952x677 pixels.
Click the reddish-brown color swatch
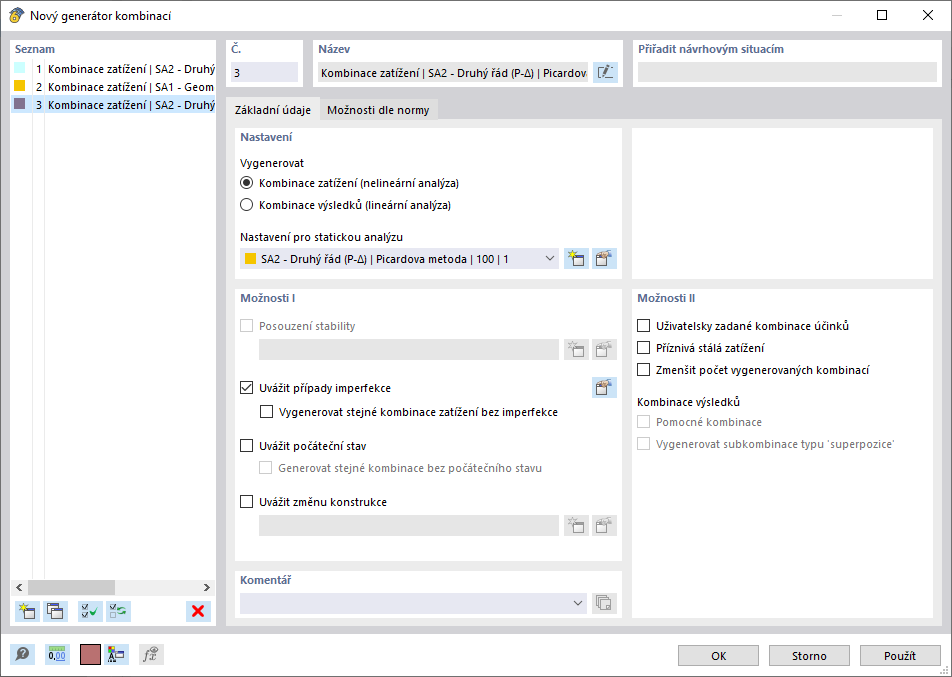90,655
